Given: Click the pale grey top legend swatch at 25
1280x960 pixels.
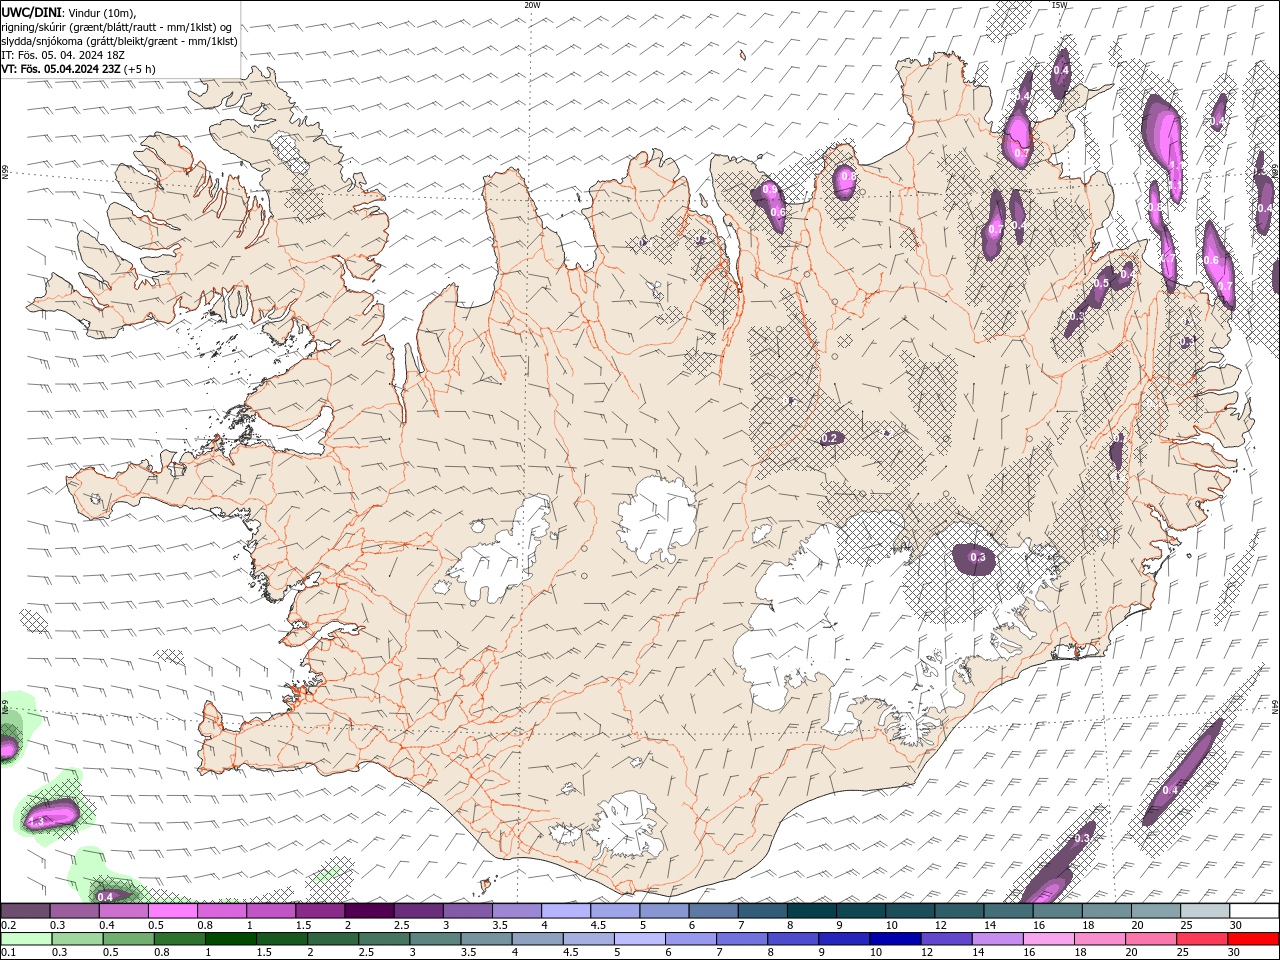Looking at the screenshot, I should point(1204,911).
